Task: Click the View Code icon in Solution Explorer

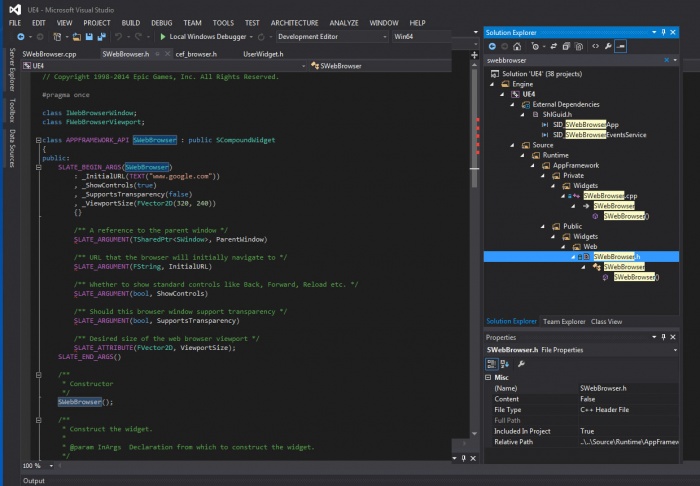Action: click(595, 46)
